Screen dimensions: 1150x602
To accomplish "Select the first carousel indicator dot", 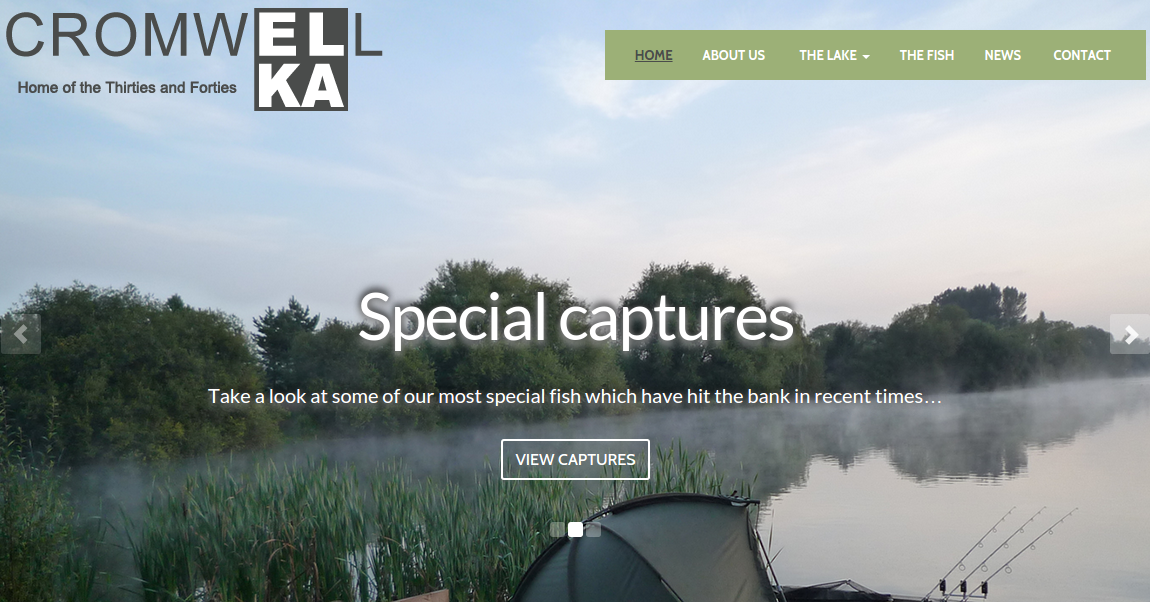I will [x=557, y=529].
